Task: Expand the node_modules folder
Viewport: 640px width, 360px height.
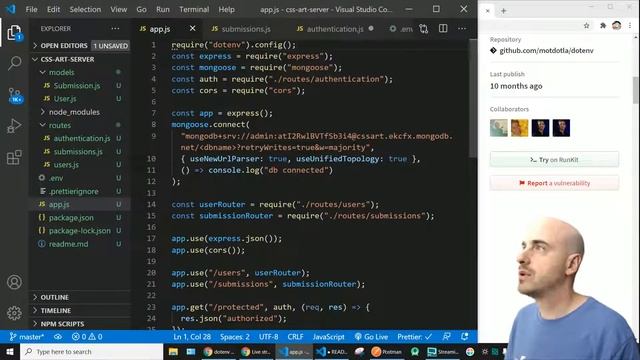Action: (80, 112)
